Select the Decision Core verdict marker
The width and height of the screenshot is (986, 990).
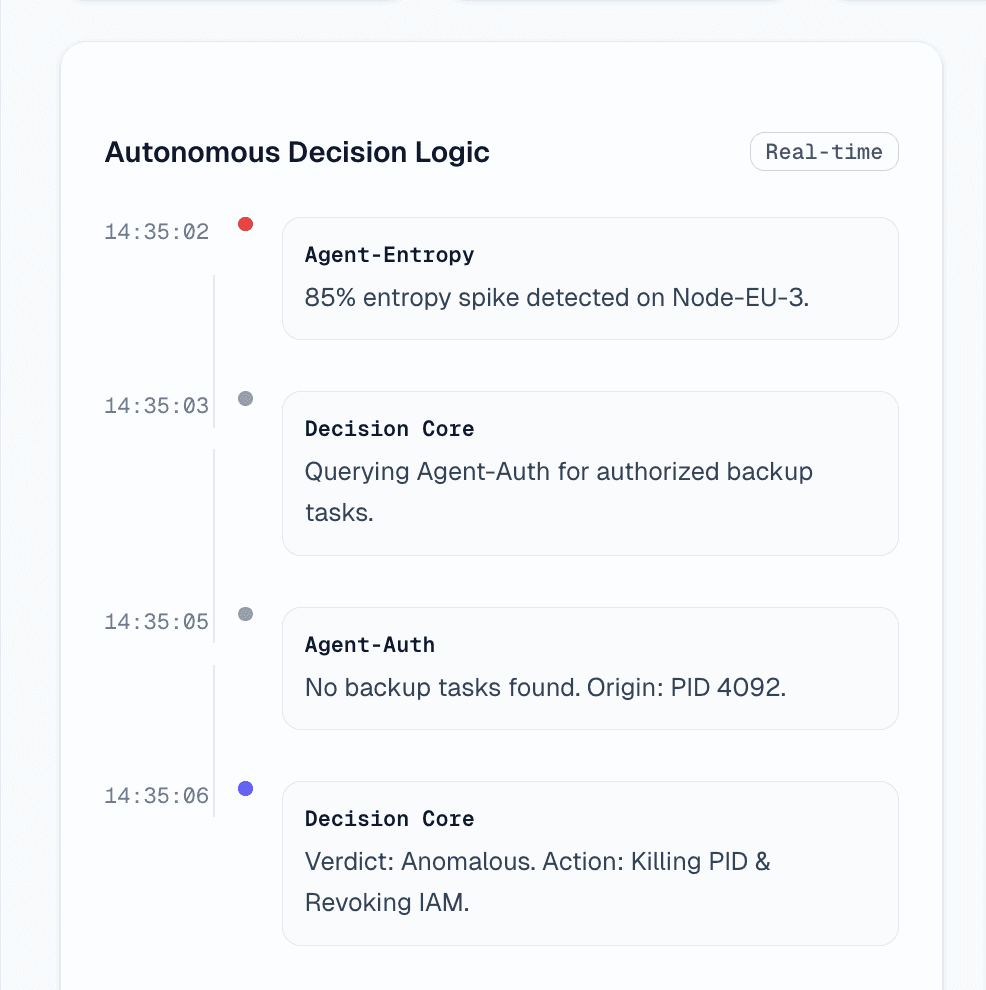245,788
